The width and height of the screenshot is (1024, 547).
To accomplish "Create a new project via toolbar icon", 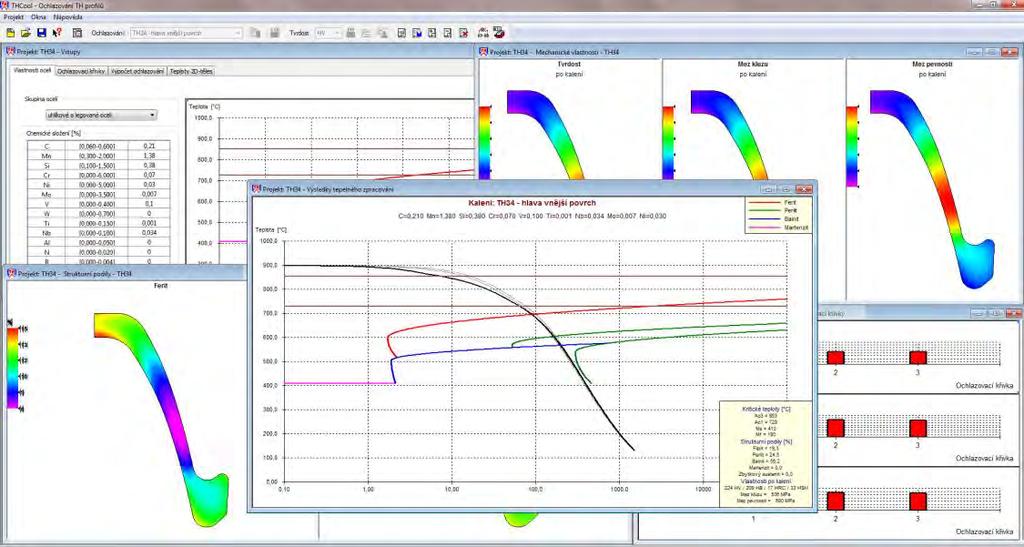I will coord(10,33).
